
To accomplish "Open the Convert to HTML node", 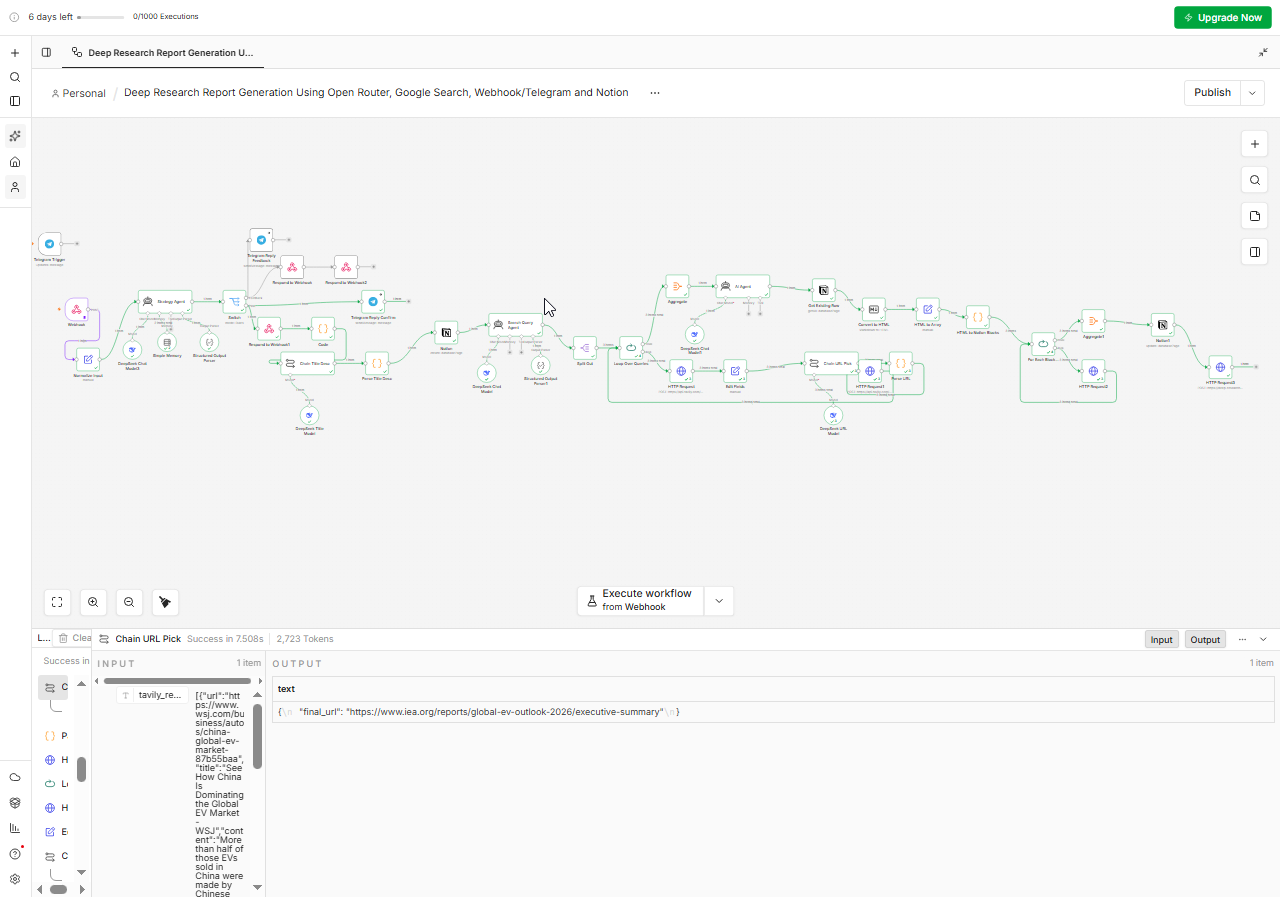I will (x=873, y=310).
